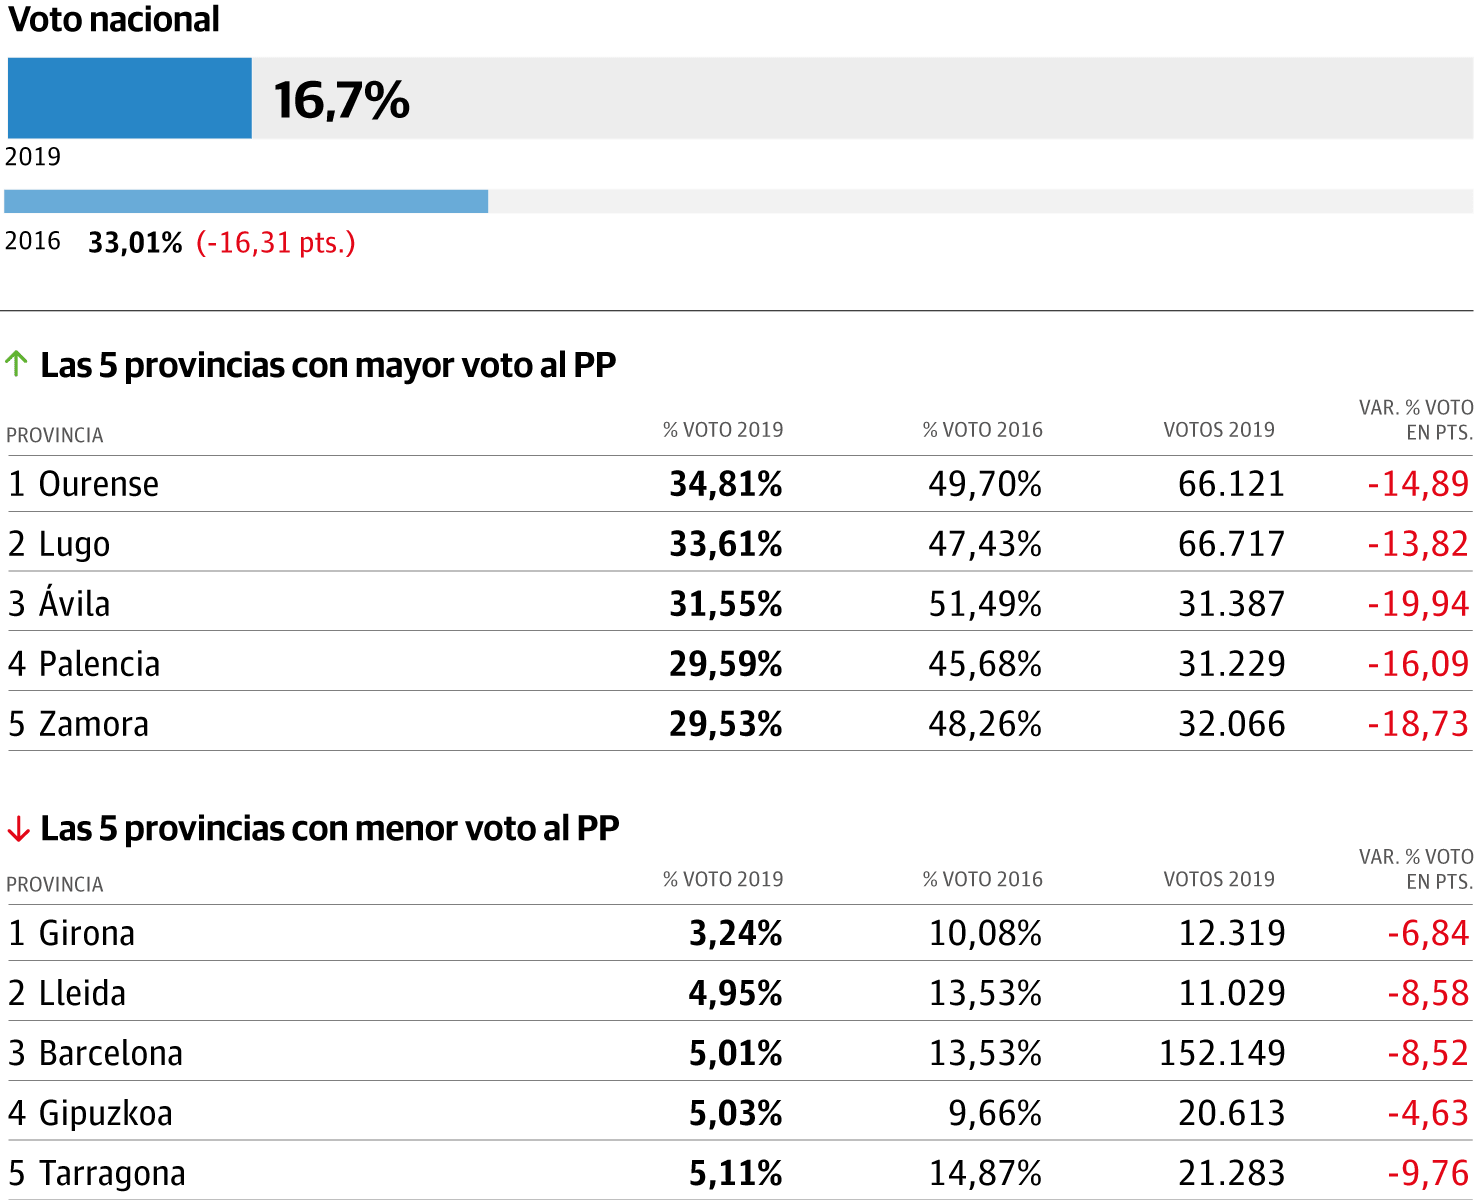Click the red down arrow icon
Image resolution: width=1478 pixels, height=1200 pixels.
click(x=18, y=829)
